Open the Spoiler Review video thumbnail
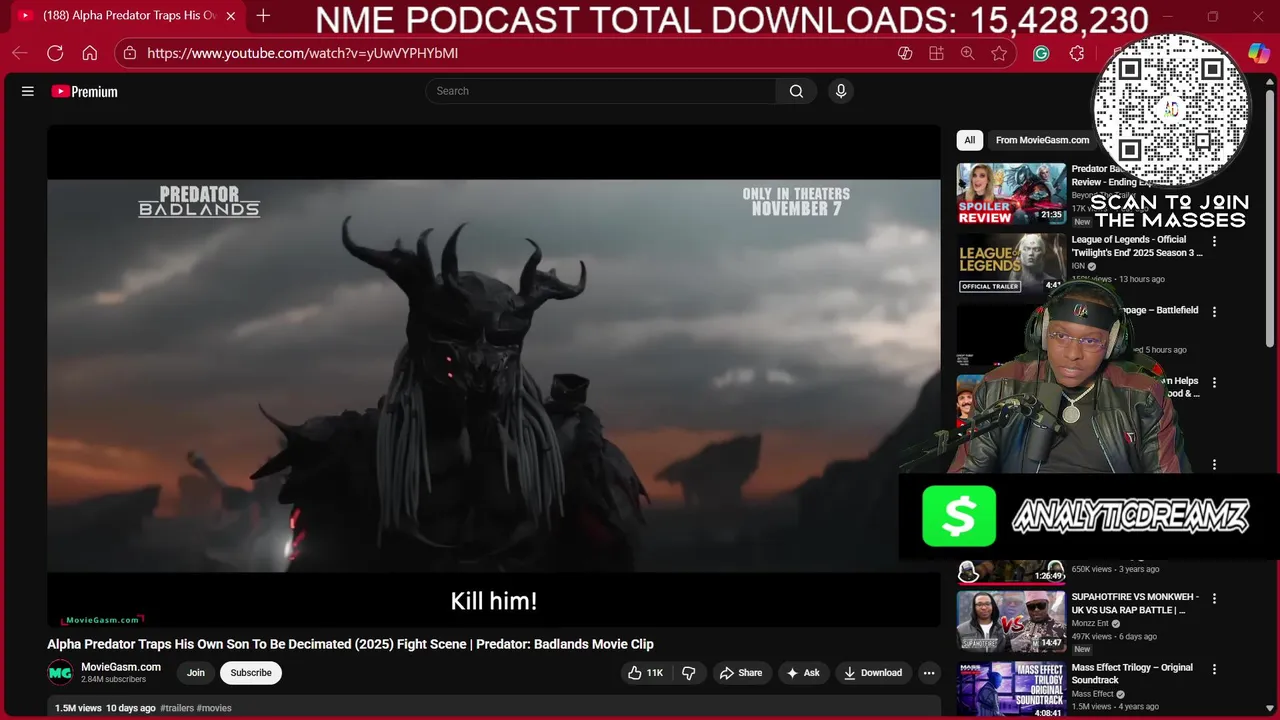 pyautogui.click(x=1011, y=194)
